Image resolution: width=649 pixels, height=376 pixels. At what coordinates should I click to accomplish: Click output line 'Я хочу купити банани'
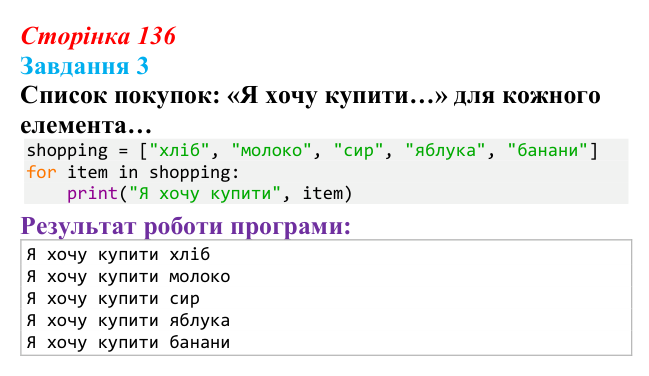point(128,343)
